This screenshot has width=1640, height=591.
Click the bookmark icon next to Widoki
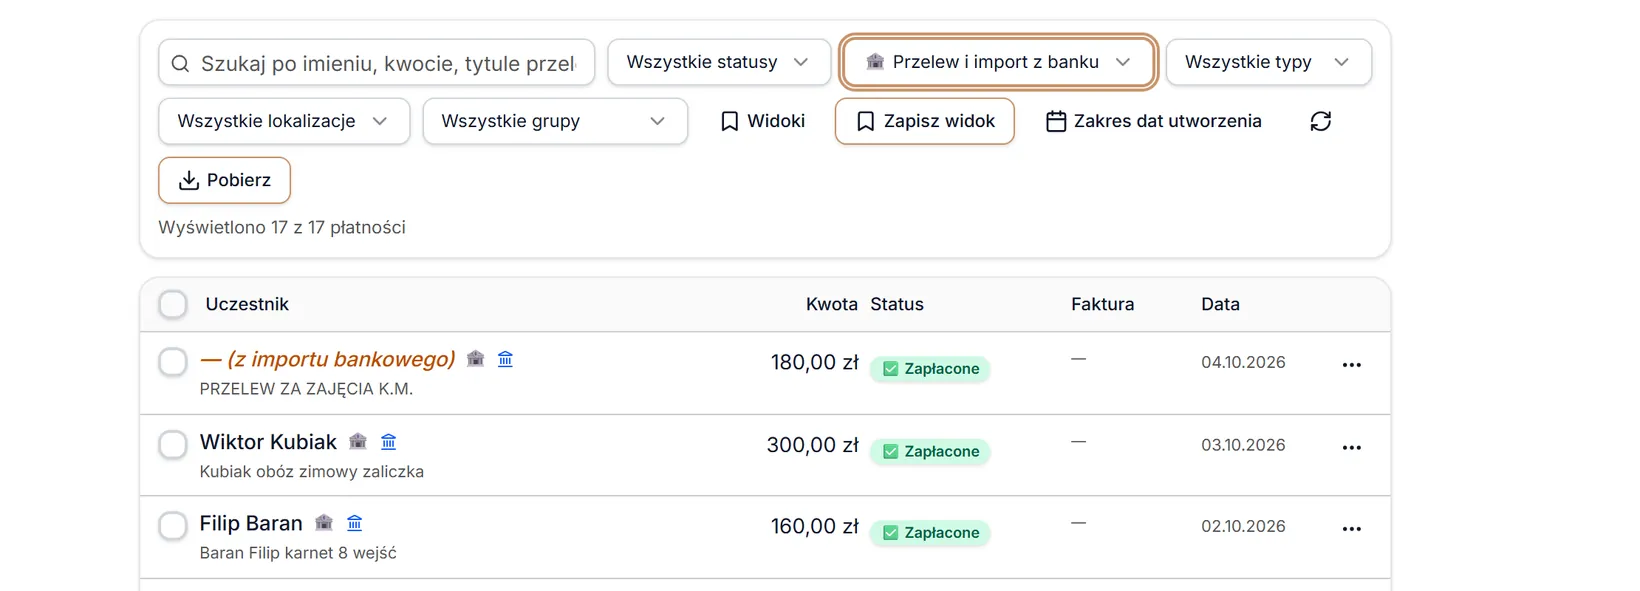point(730,121)
